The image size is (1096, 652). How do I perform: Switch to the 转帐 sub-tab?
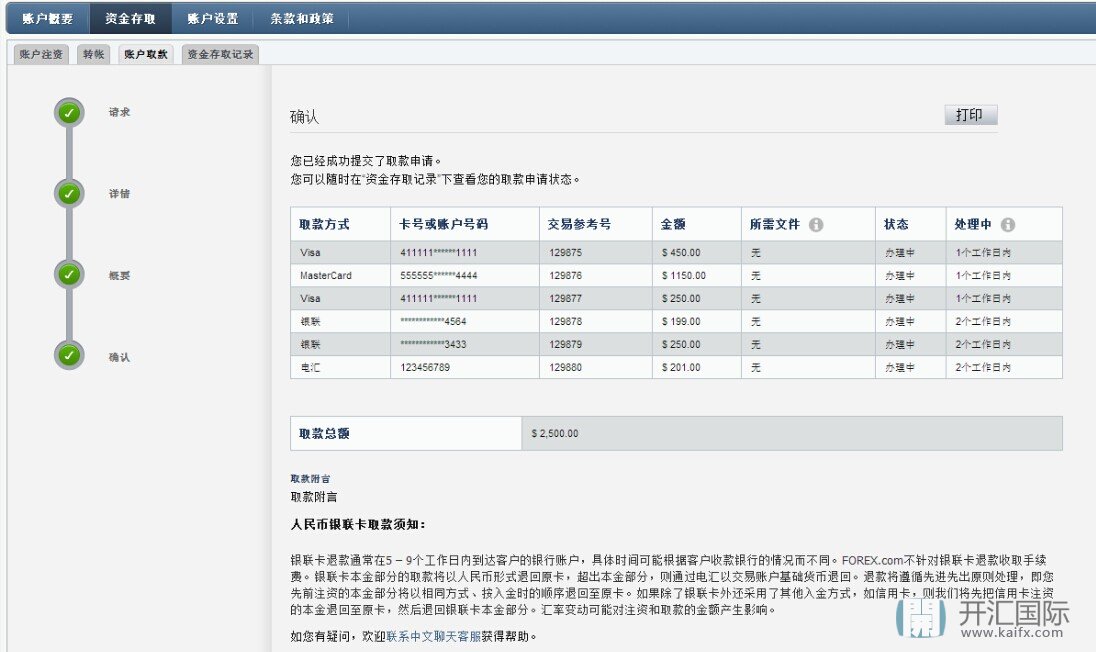[93, 55]
